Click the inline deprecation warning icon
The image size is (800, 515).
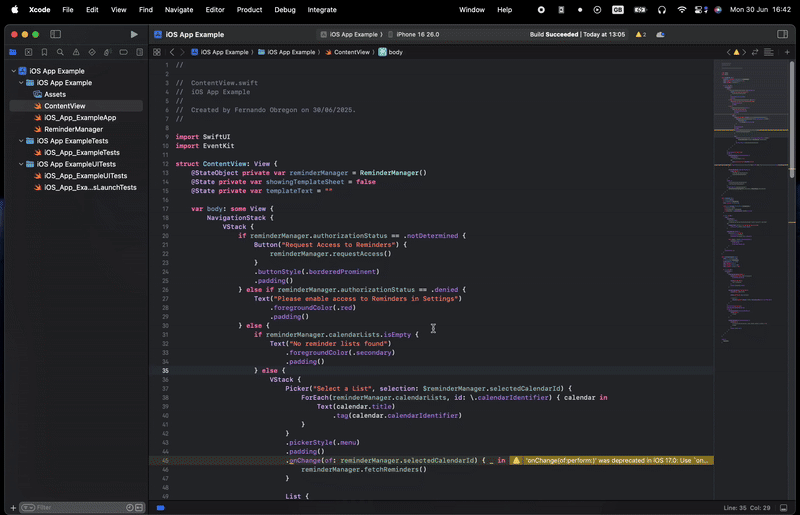pos(516,460)
